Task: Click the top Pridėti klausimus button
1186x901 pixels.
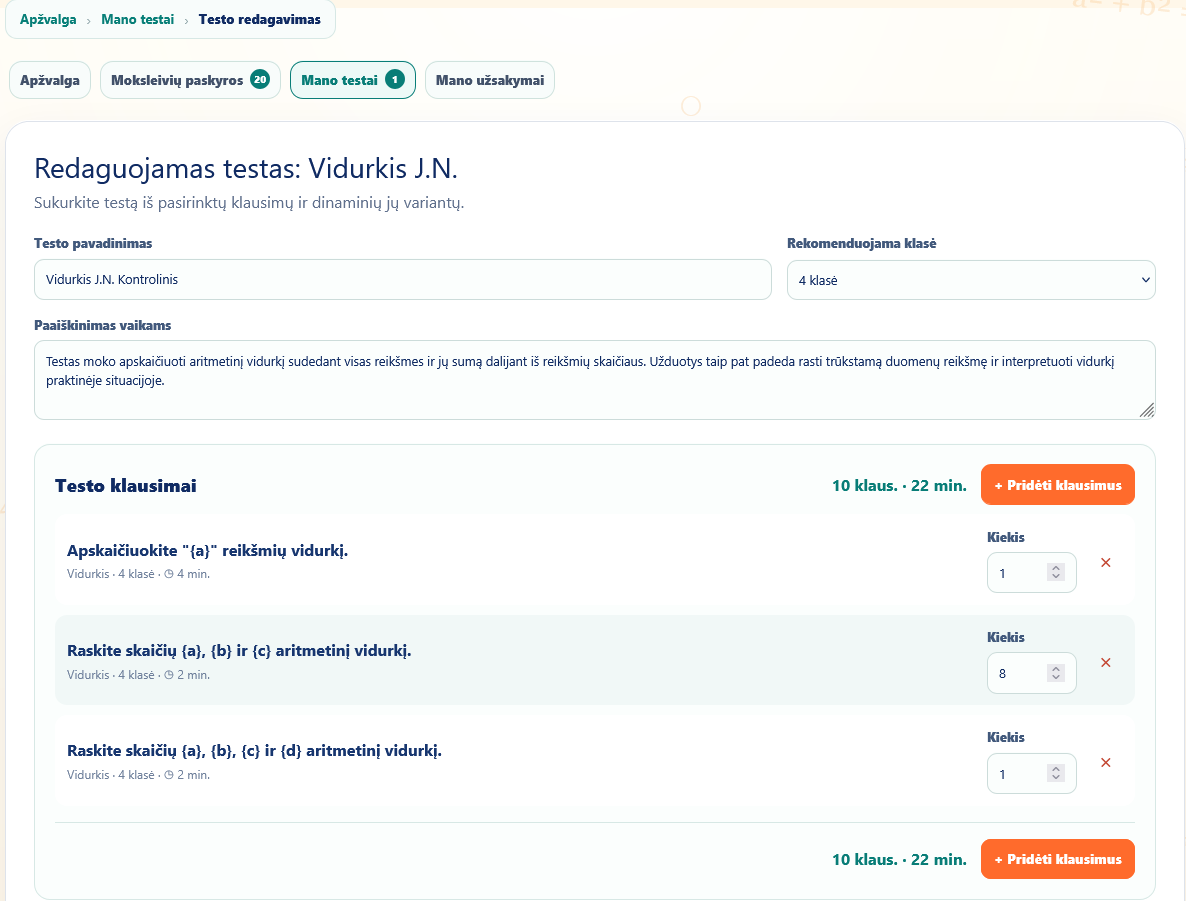Action: [x=1057, y=485]
